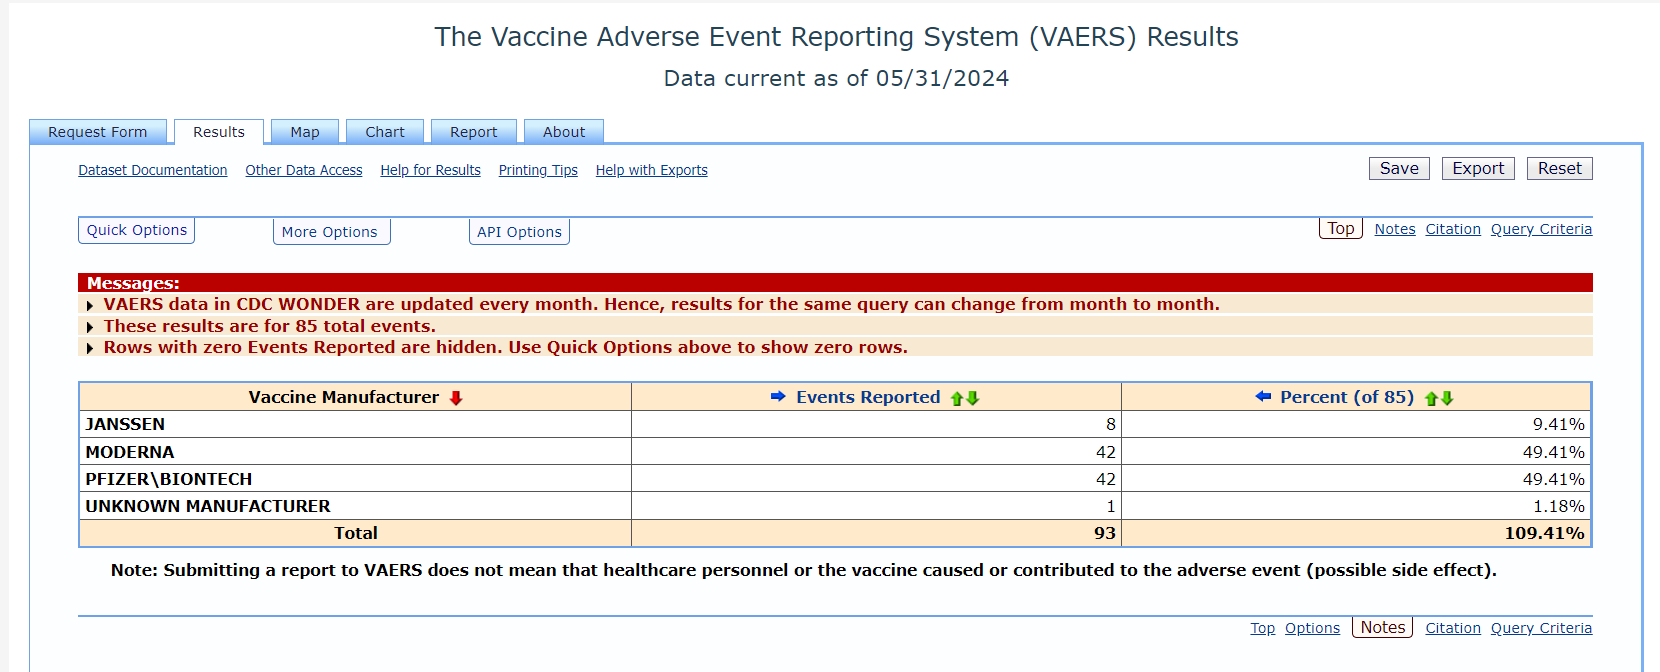
Task: Click the Reset button
Action: (x=1560, y=169)
